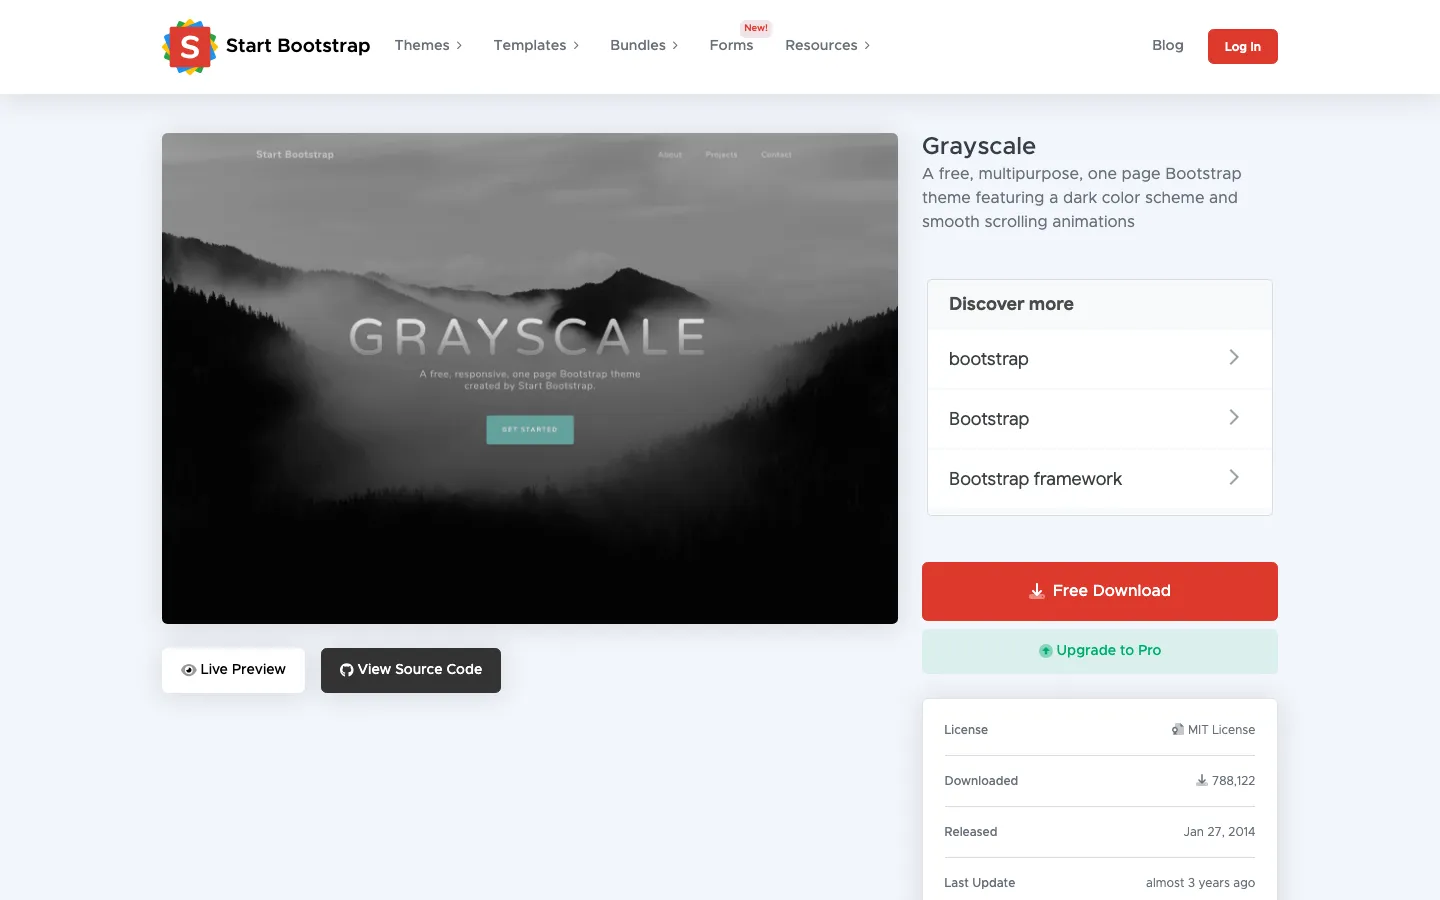
Task: Click the almost 3 years ago text
Action: click(x=1200, y=883)
